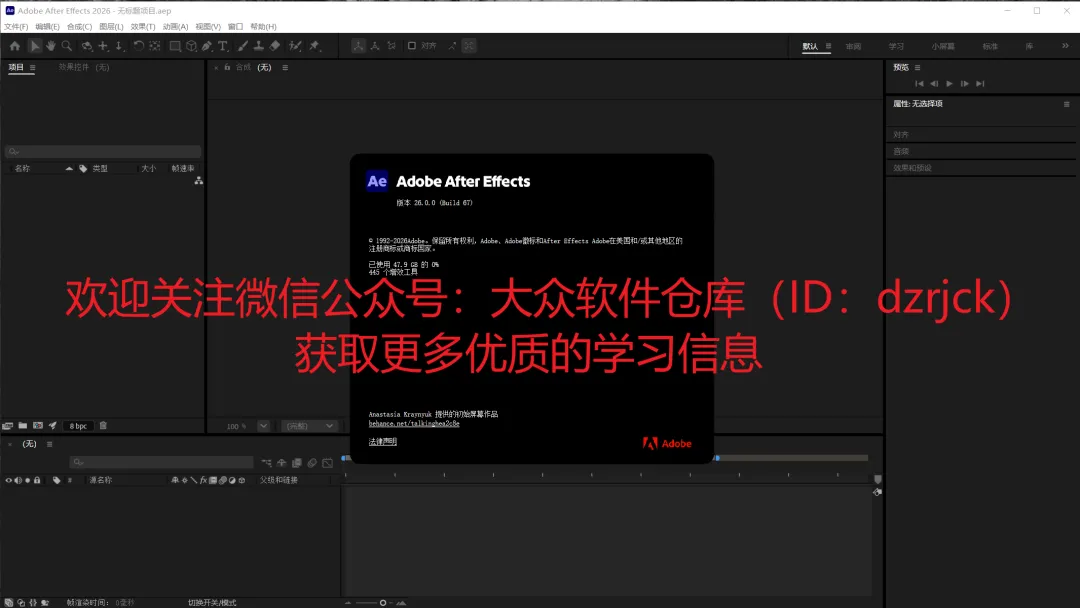Select the Clone Stamp tool

[258, 46]
